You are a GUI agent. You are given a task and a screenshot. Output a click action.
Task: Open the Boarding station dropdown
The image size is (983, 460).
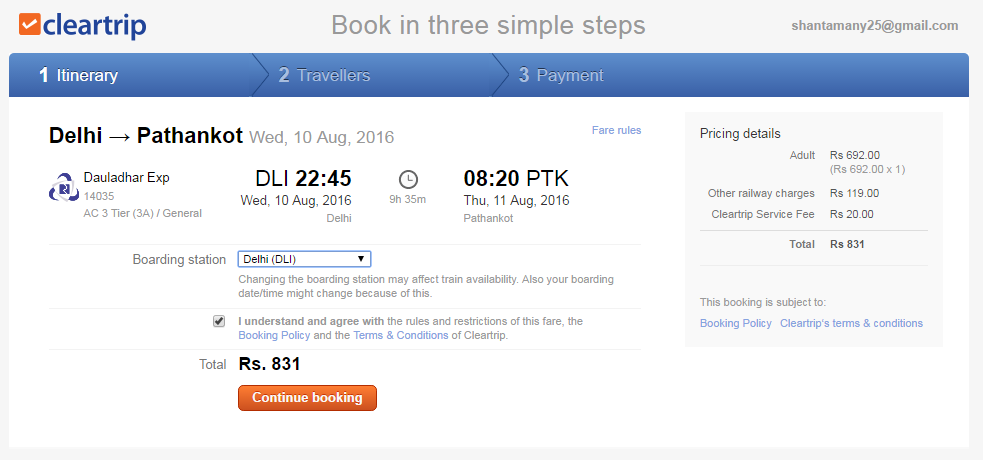304,259
